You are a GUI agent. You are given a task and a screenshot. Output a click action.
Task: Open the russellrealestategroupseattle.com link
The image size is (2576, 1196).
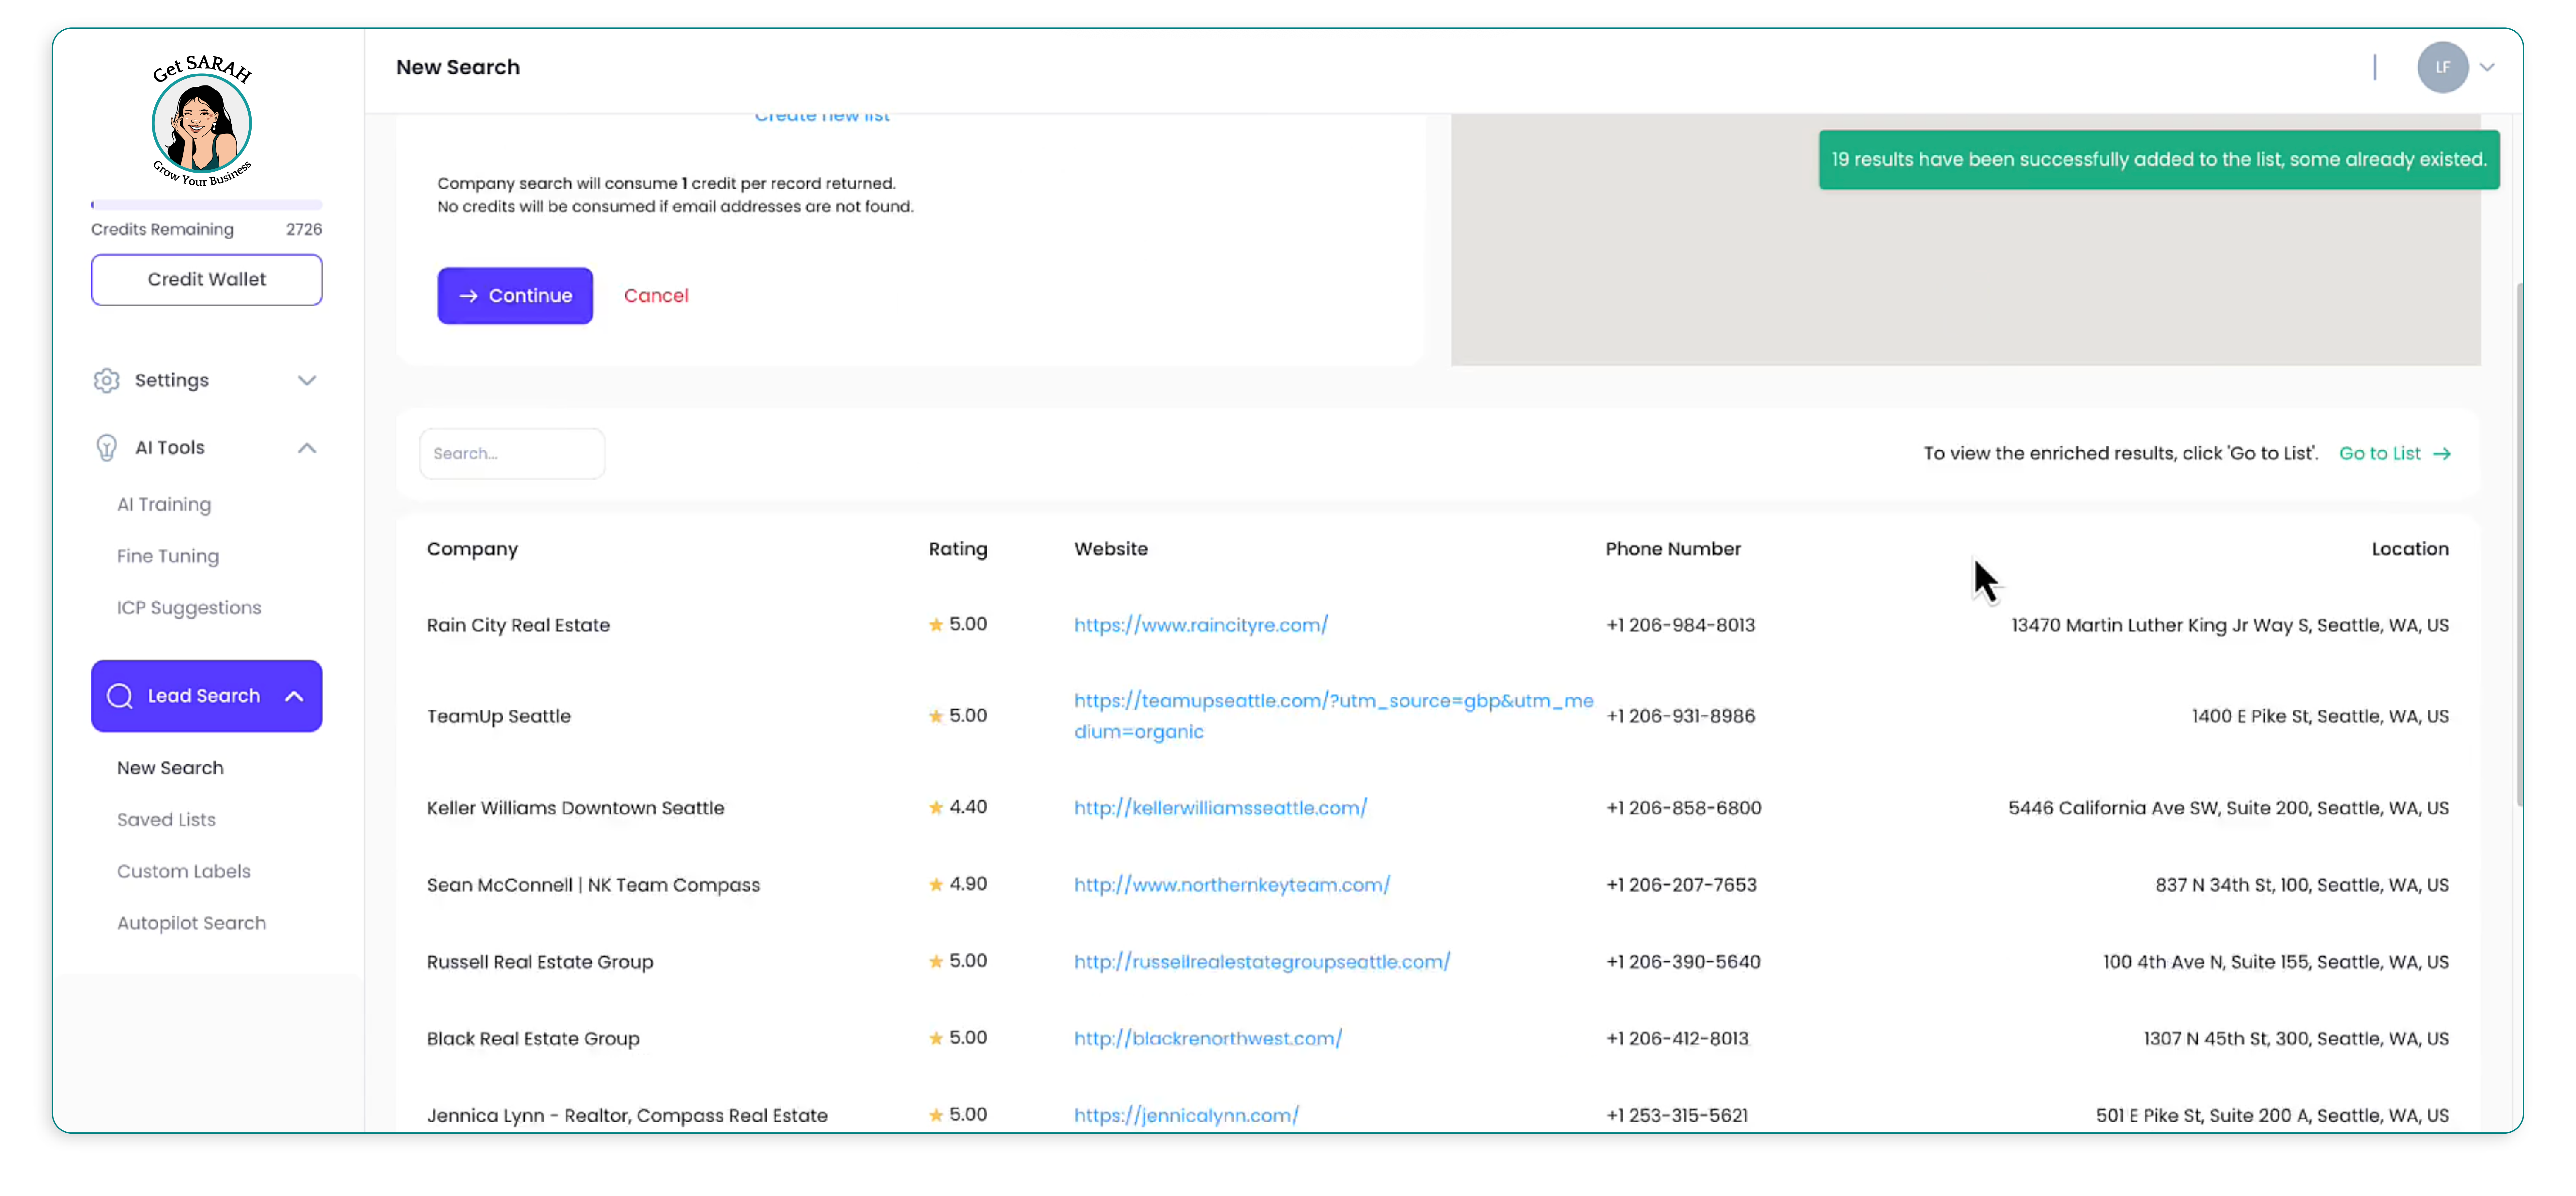(1262, 962)
